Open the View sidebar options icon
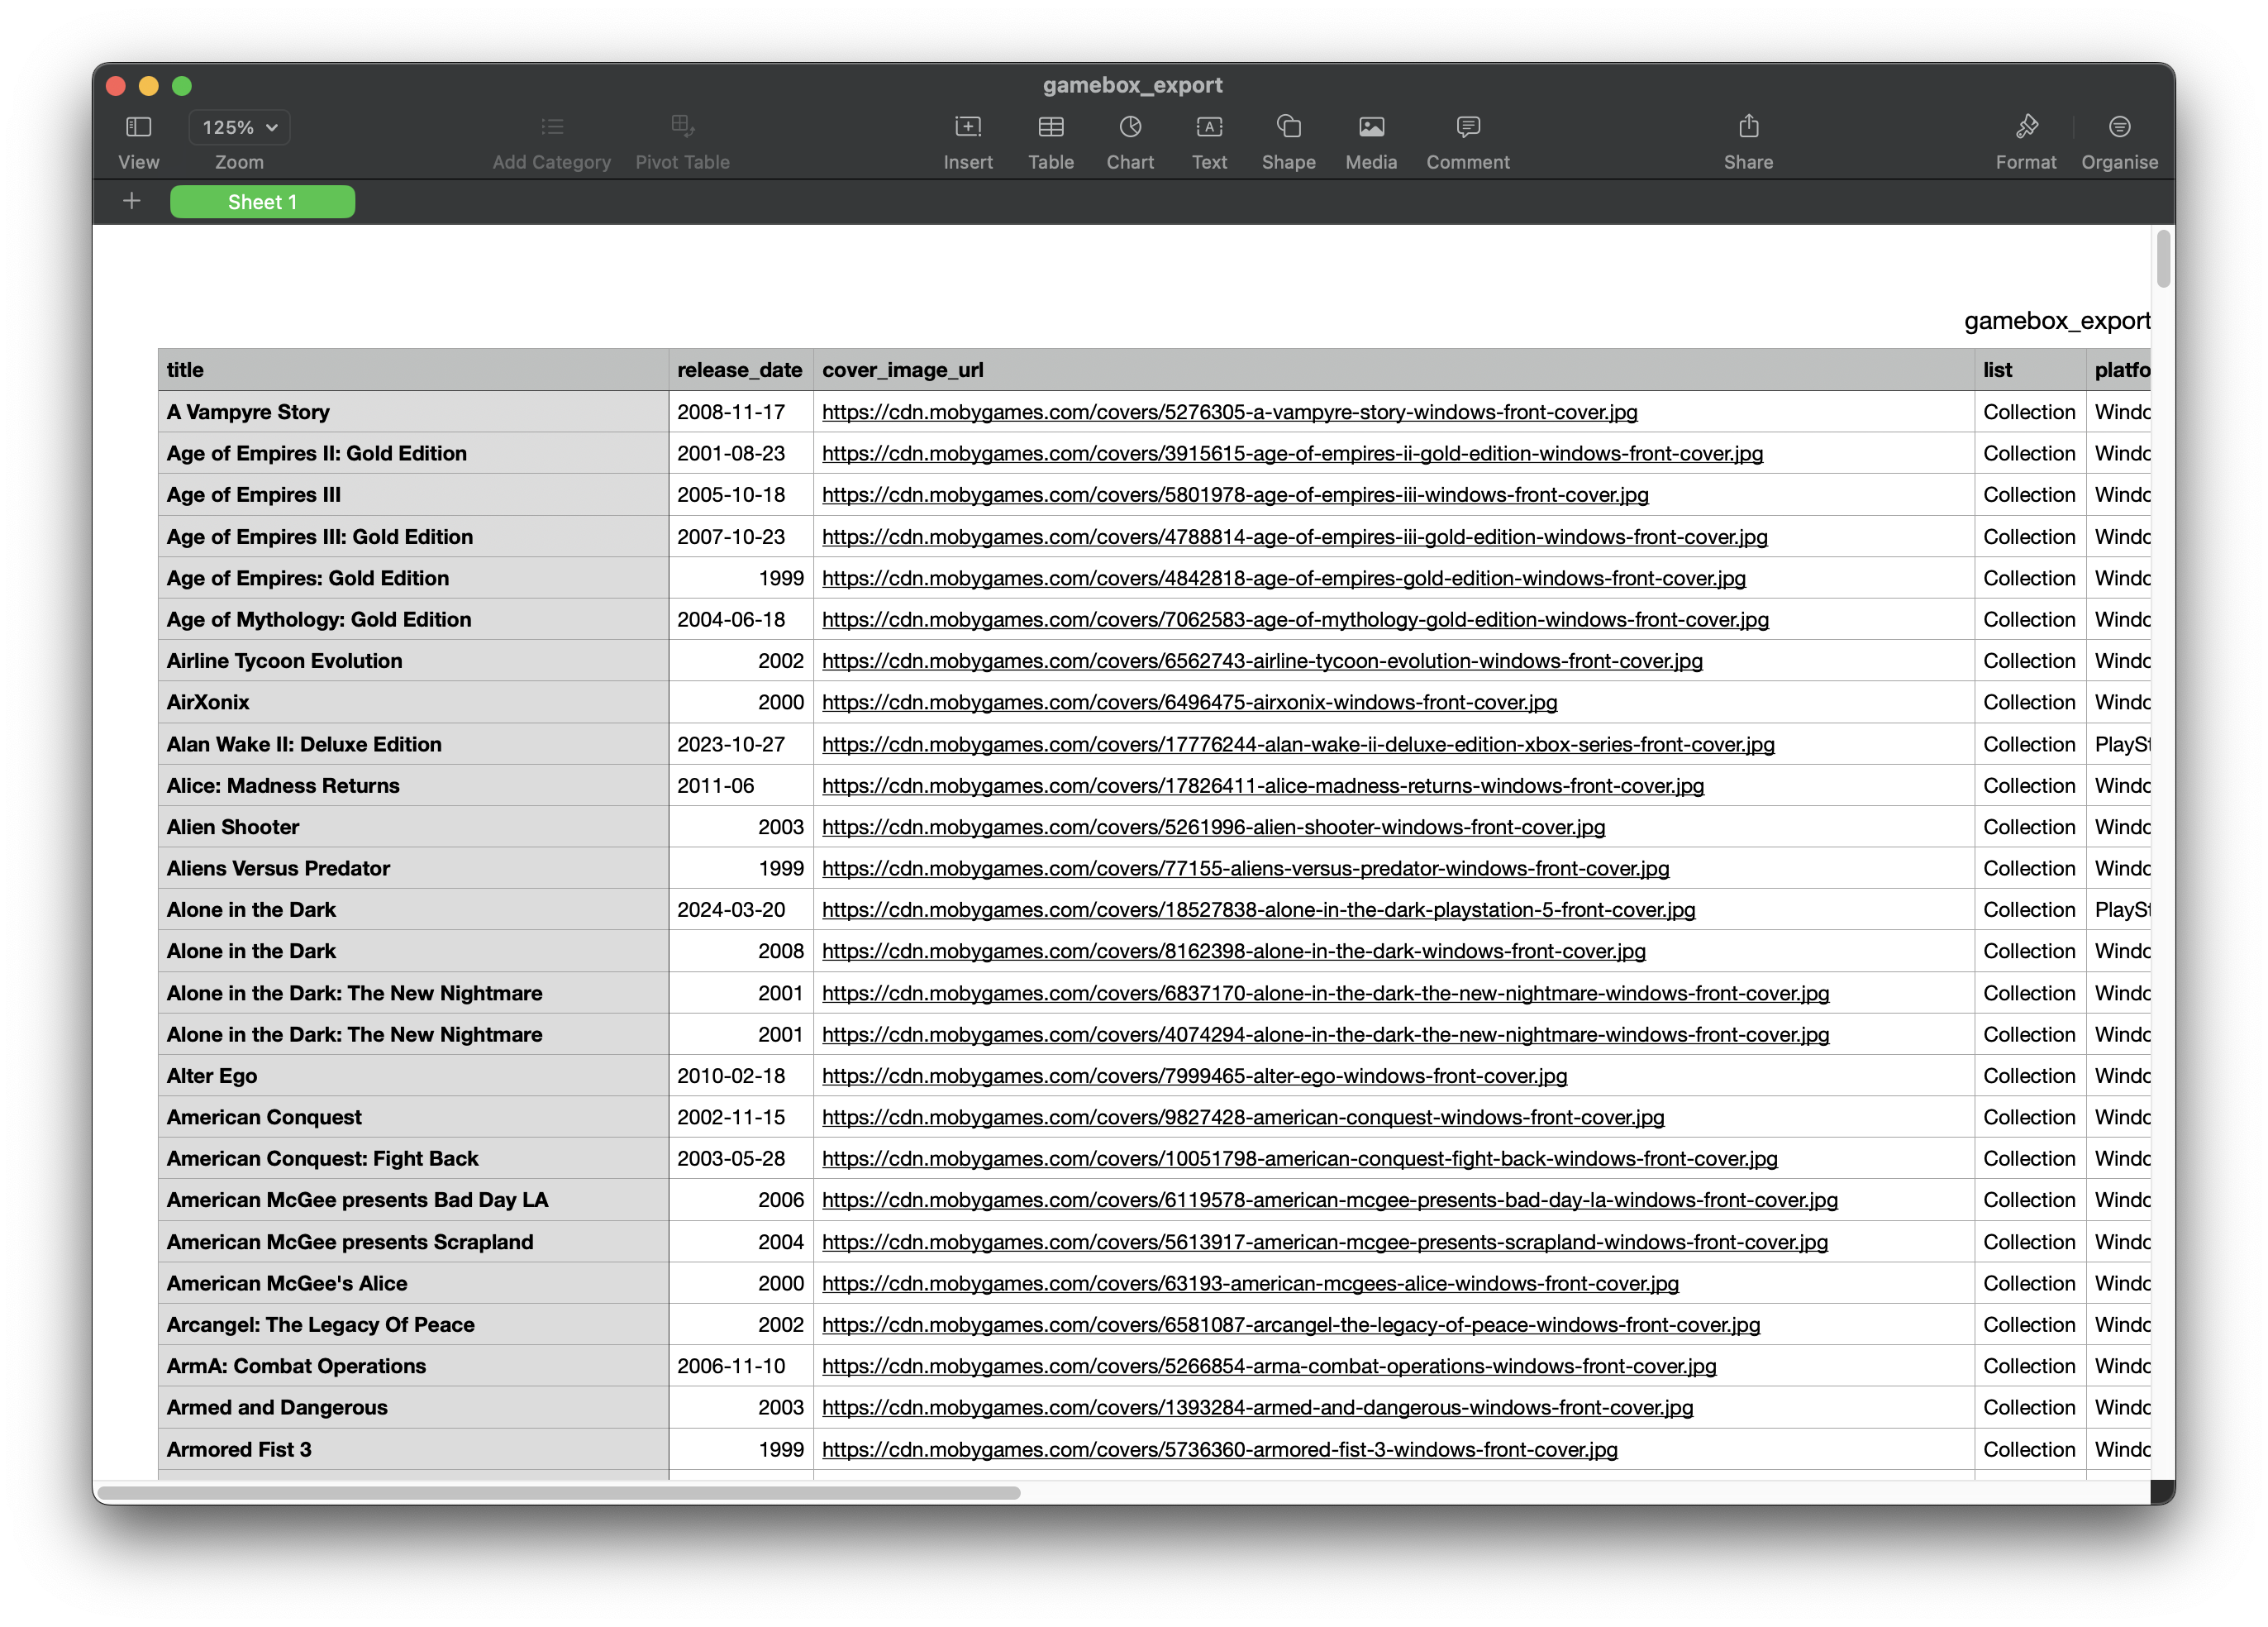Viewport: 2268px width, 1627px height. click(x=138, y=127)
